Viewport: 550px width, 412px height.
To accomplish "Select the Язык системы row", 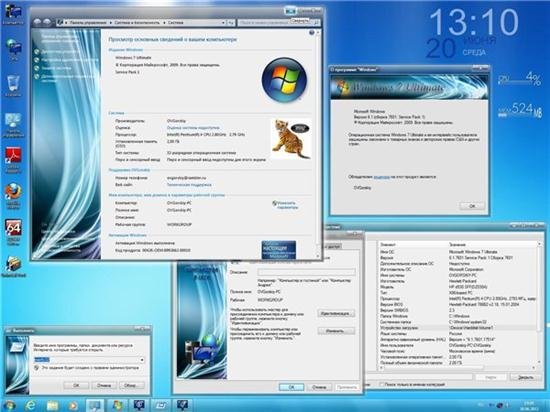I will click(x=458, y=333).
